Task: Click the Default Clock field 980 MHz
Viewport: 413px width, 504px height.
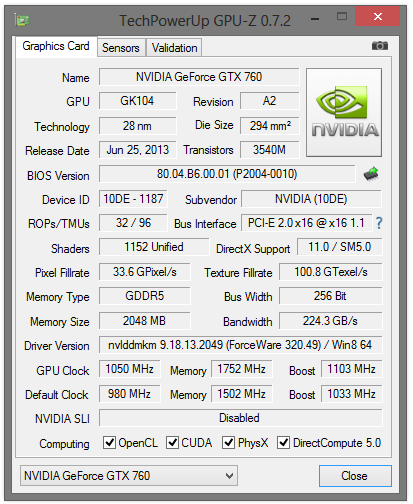Action: 129,394
